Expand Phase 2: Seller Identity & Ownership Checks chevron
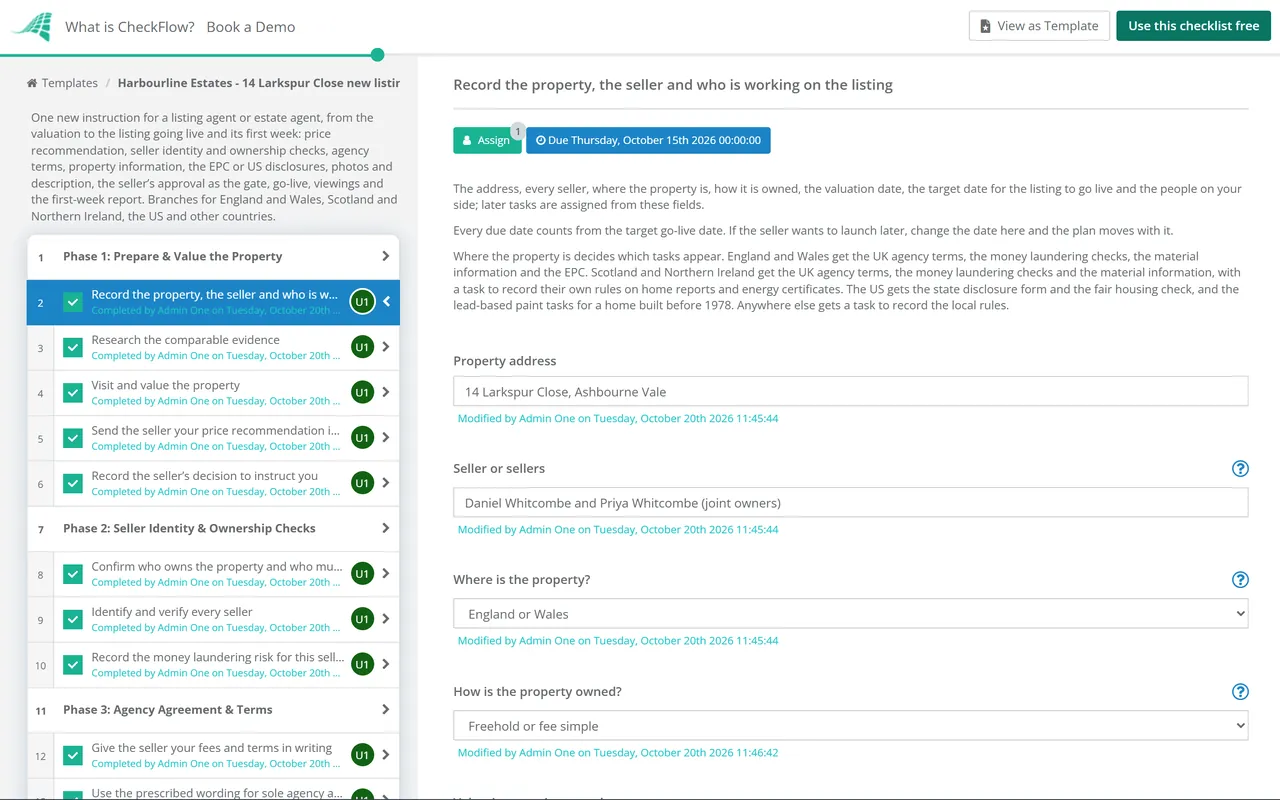This screenshot has height=800, width=1280. coord(386,528)
